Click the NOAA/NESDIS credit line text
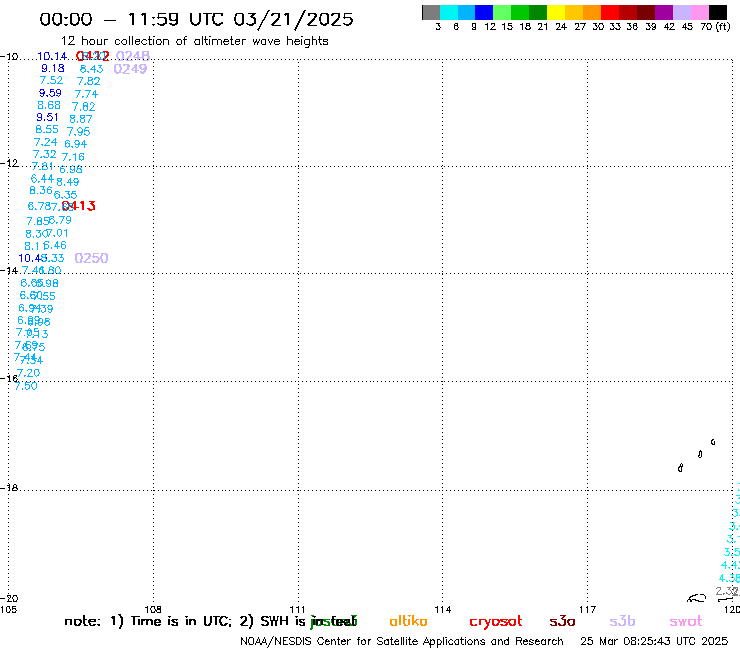The height and width of the screenshot is (650, 740). click(402, 642)
